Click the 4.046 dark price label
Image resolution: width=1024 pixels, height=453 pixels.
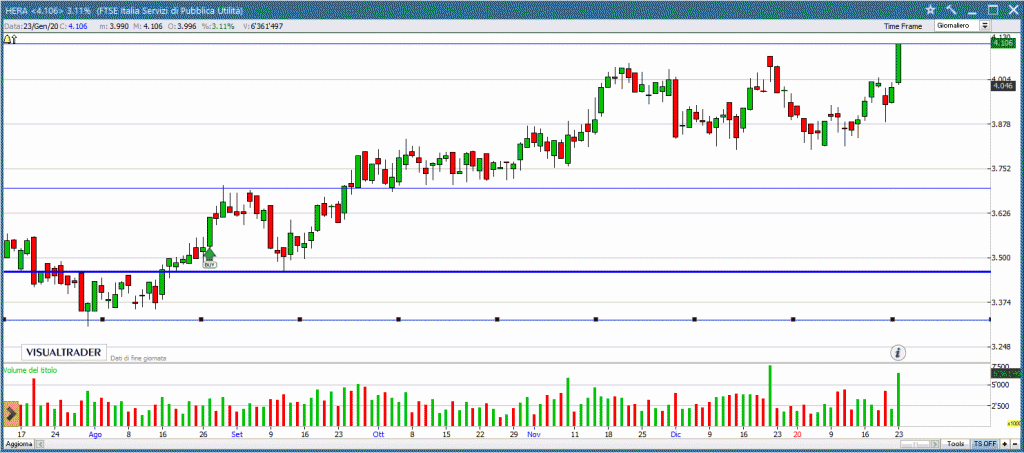point(1002,86)
